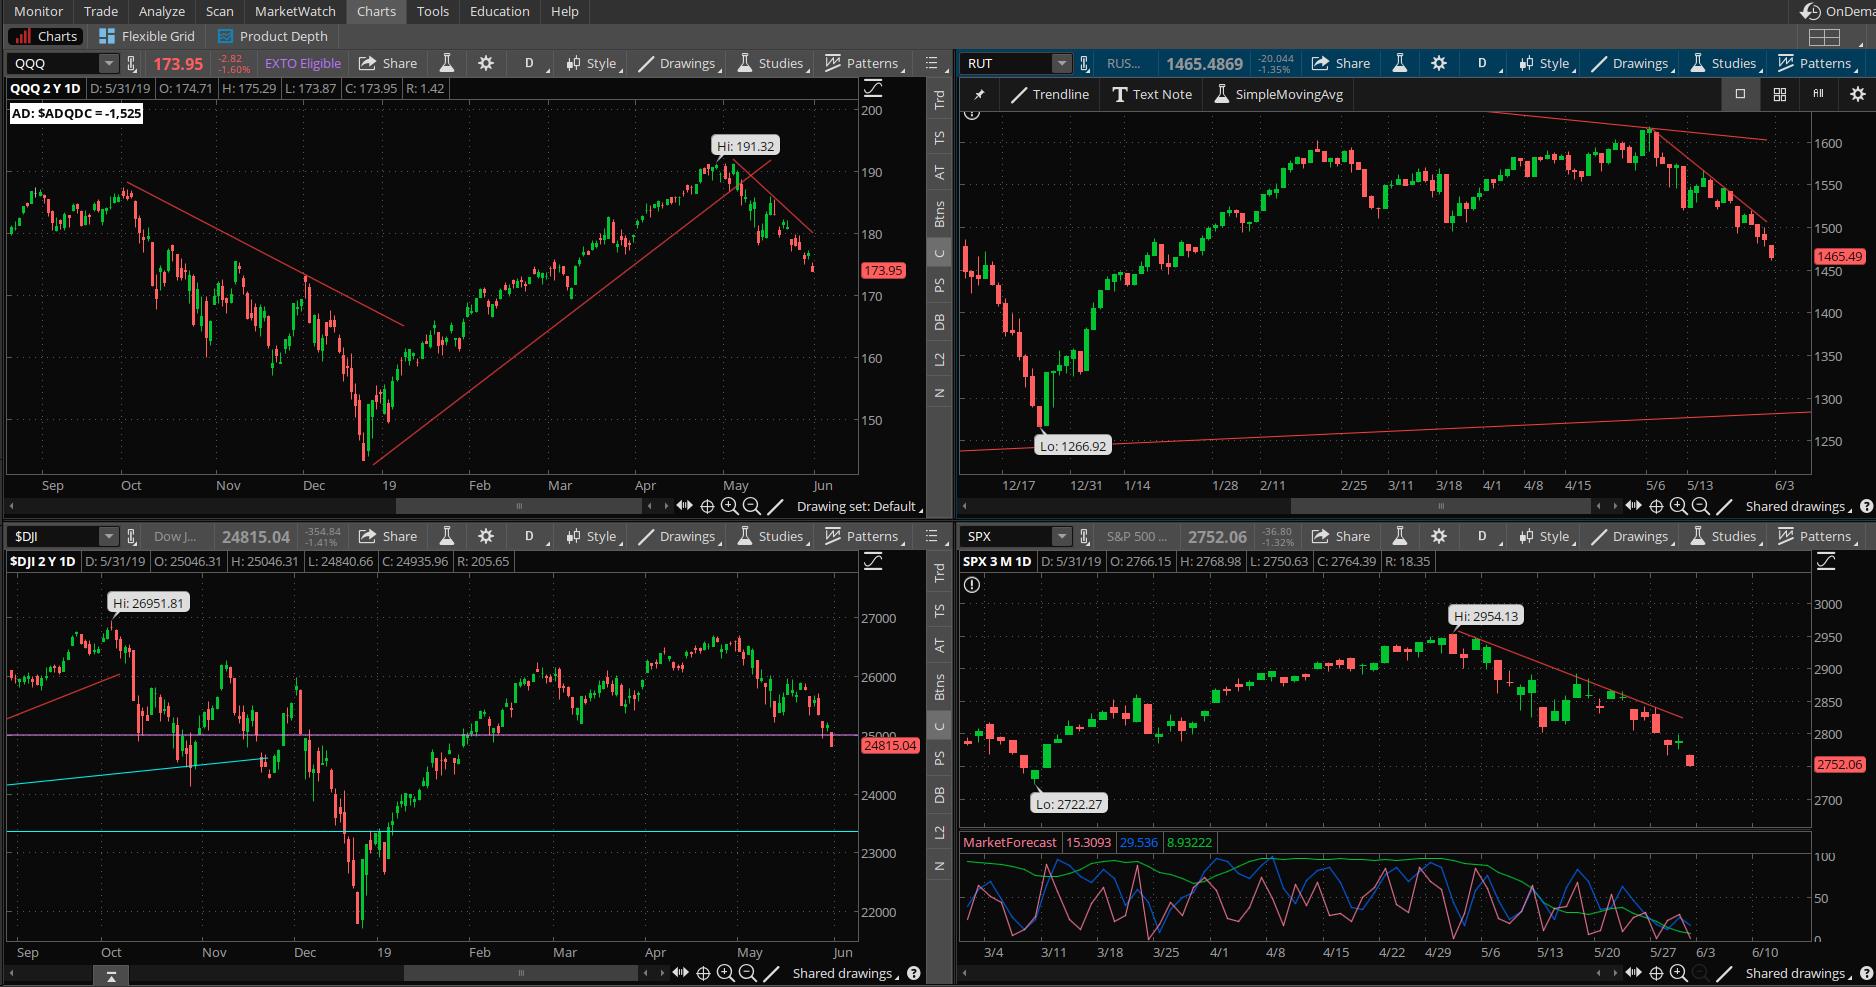The image size is (1876, 987).
Task: Open chart settings gear in RUT chart
Action: [1439, 63]
